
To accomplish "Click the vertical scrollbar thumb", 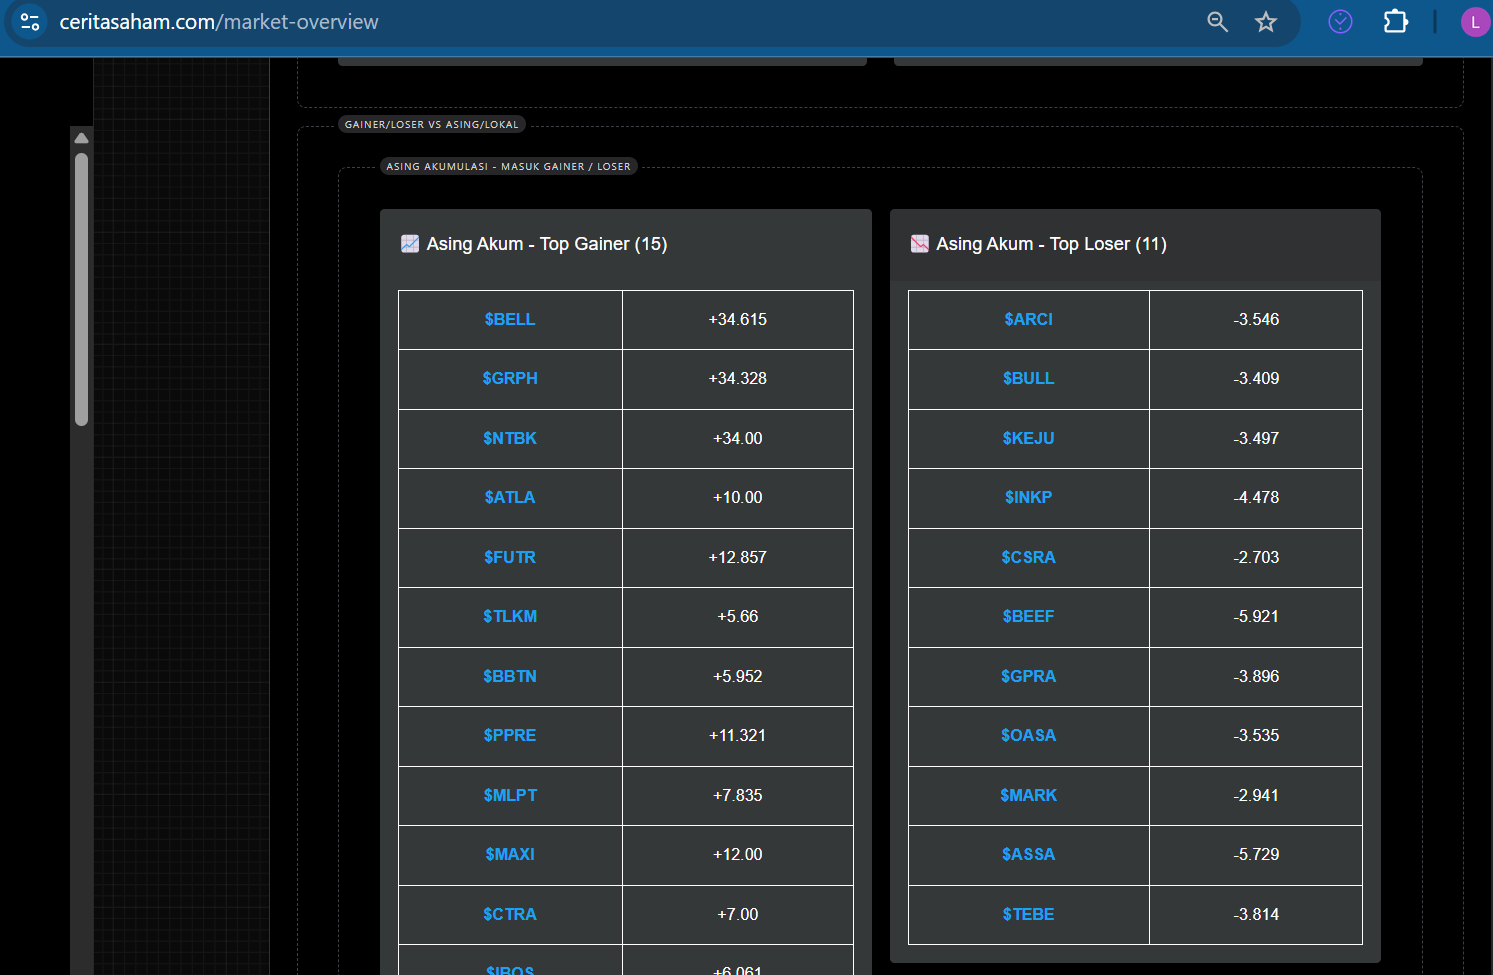I will (x=82, y=289).
